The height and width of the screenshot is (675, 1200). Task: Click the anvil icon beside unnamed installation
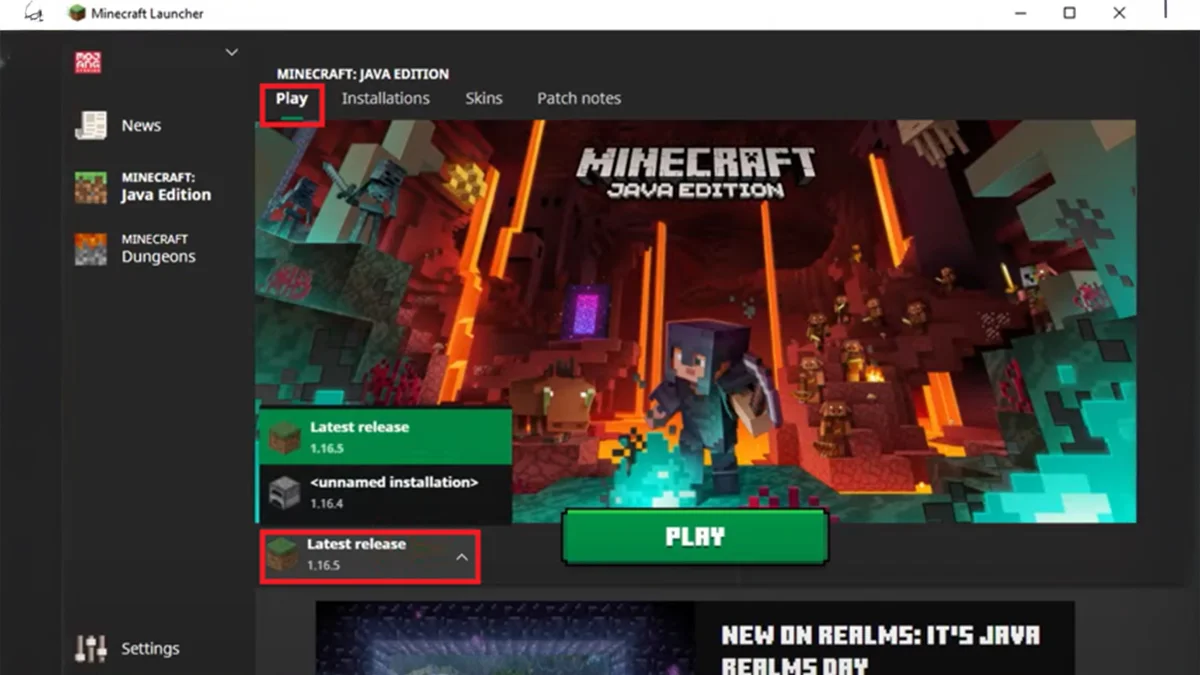point(285,491)
